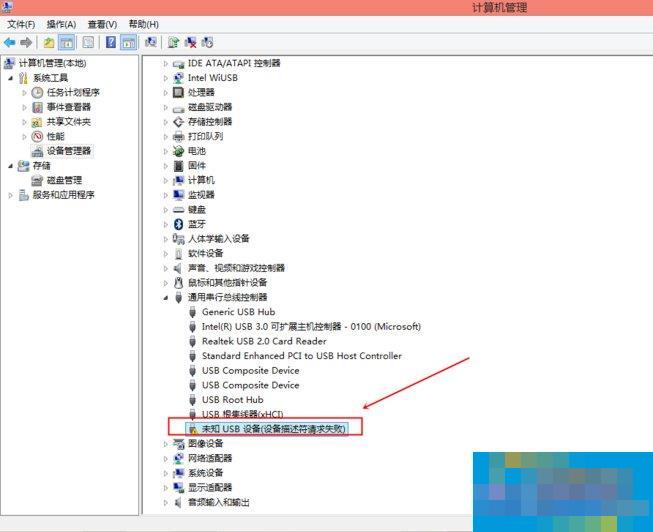
Task: Expand the 服务和应用程序 tree node
Action: (x=11, y=195)
